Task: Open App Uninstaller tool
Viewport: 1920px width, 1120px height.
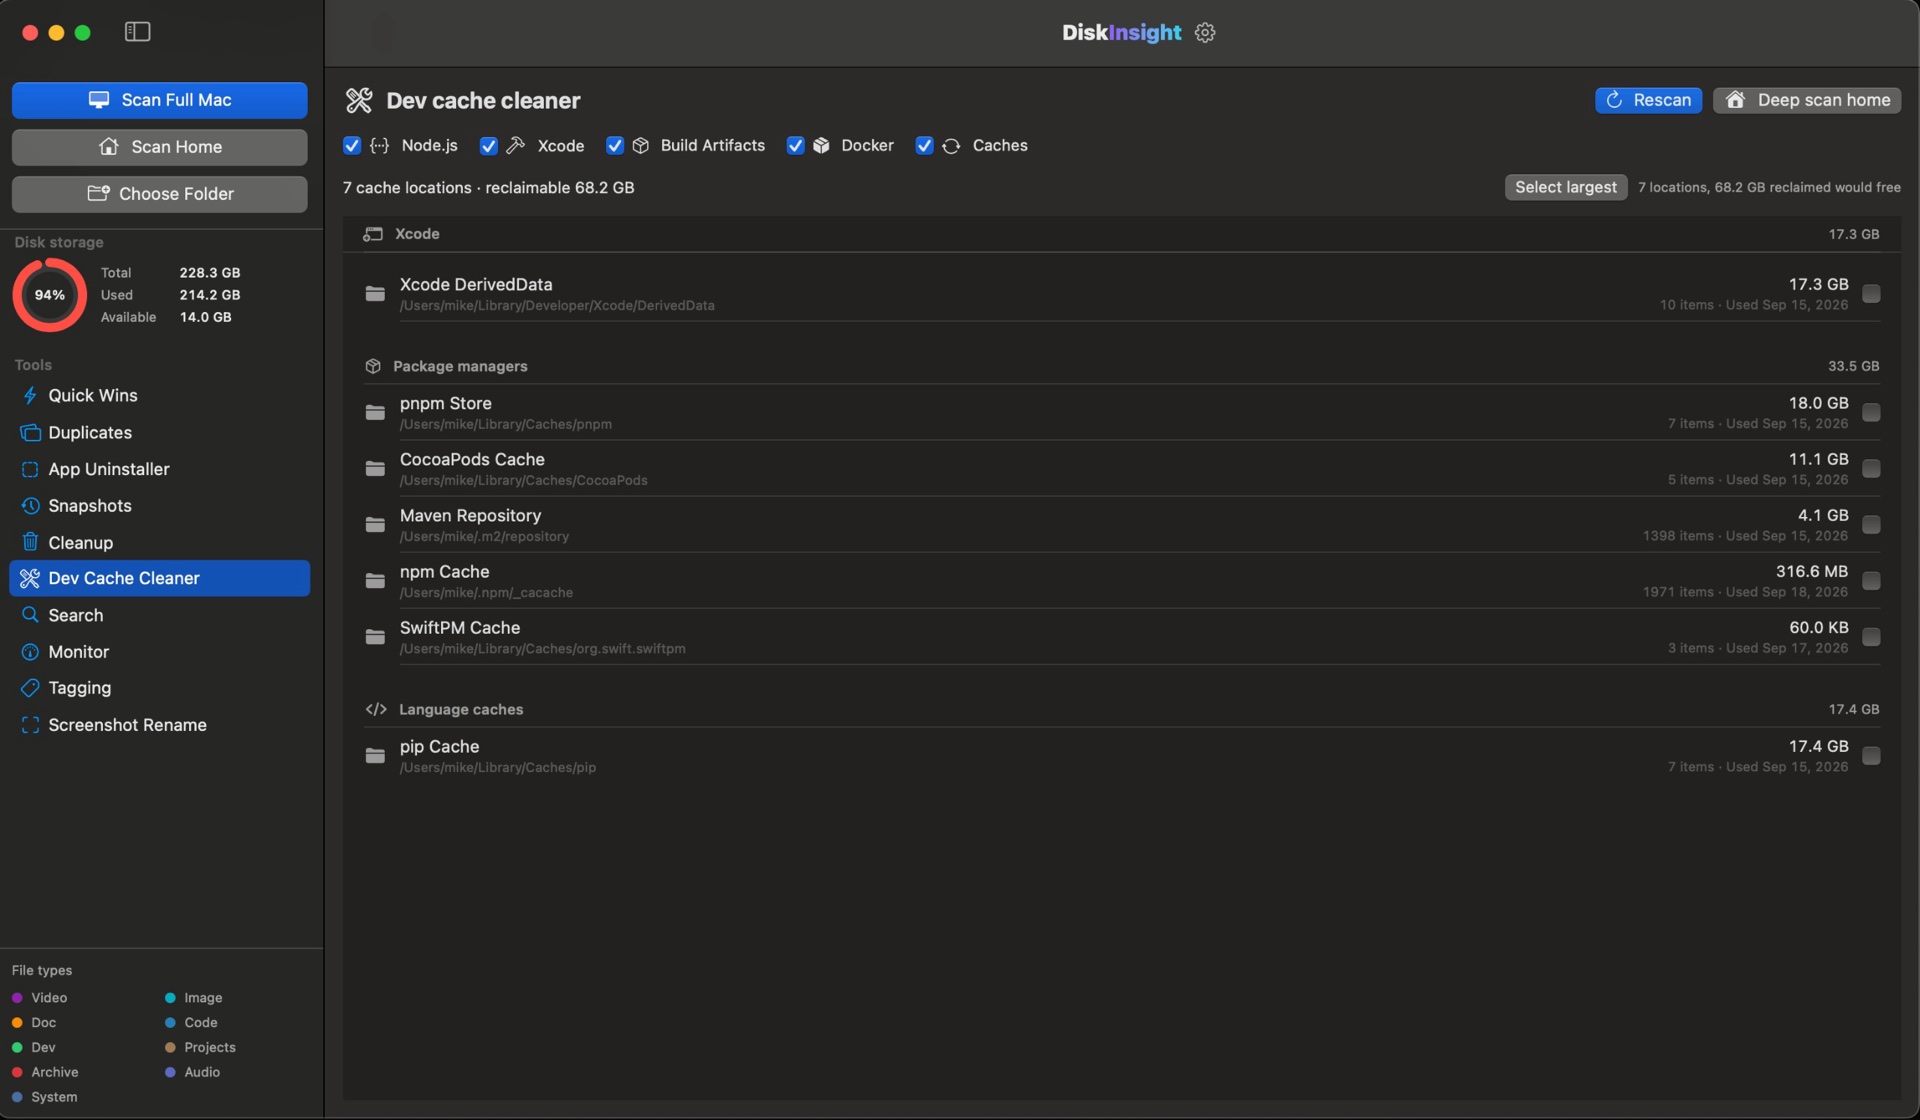Action: 160,469
